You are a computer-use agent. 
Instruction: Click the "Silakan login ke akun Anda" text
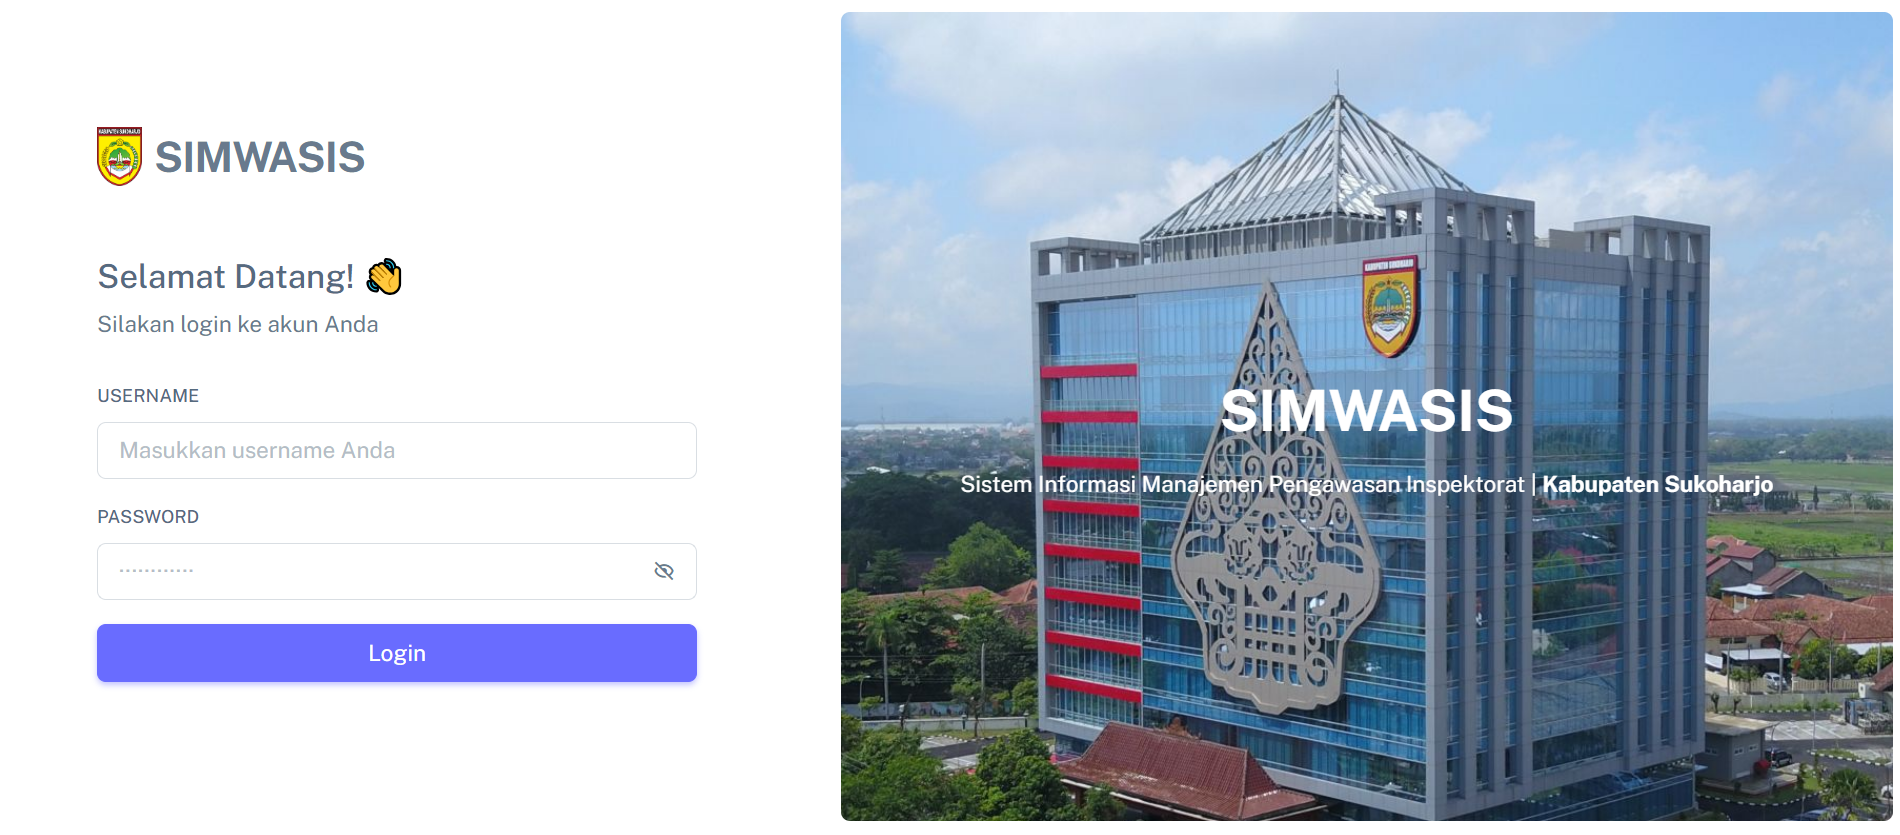238,324
